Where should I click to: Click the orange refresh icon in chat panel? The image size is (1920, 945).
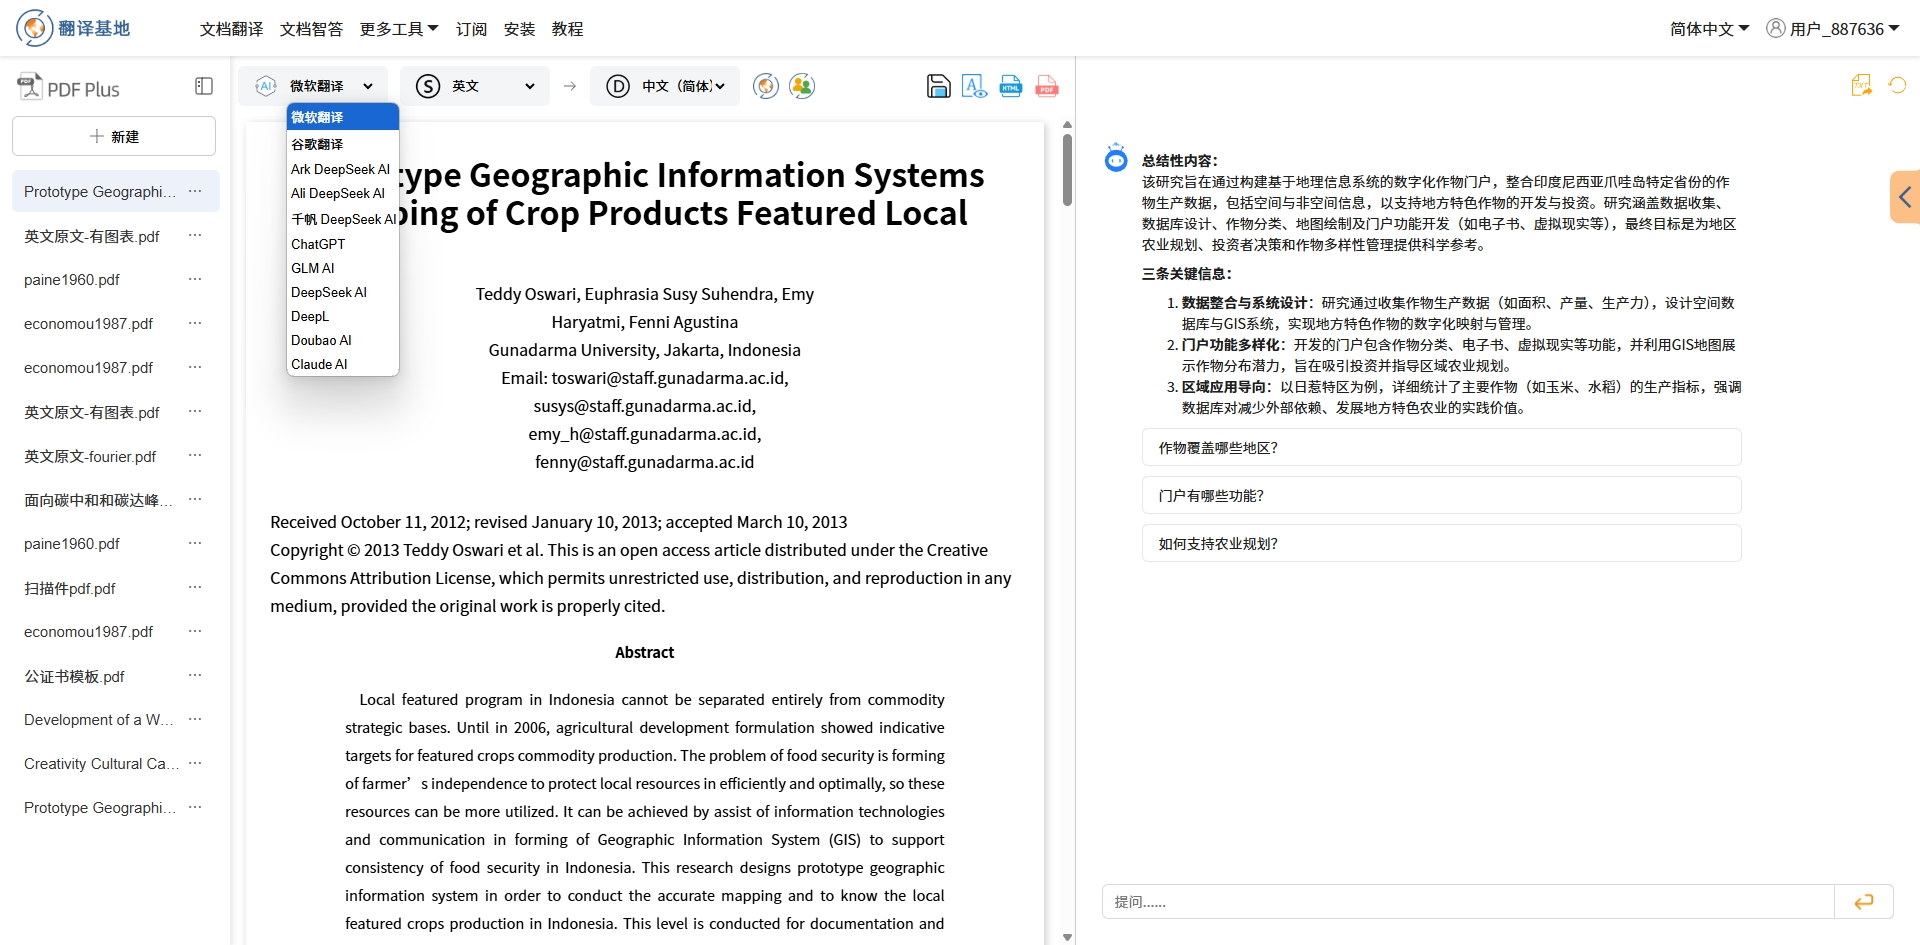click(1897, 85)
